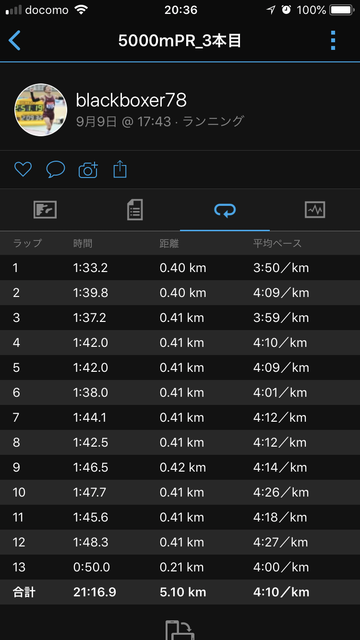The height and width of the screenshot is (640, 360).
Task: Tap the 平均ペース column header
Action: point(277,244)
